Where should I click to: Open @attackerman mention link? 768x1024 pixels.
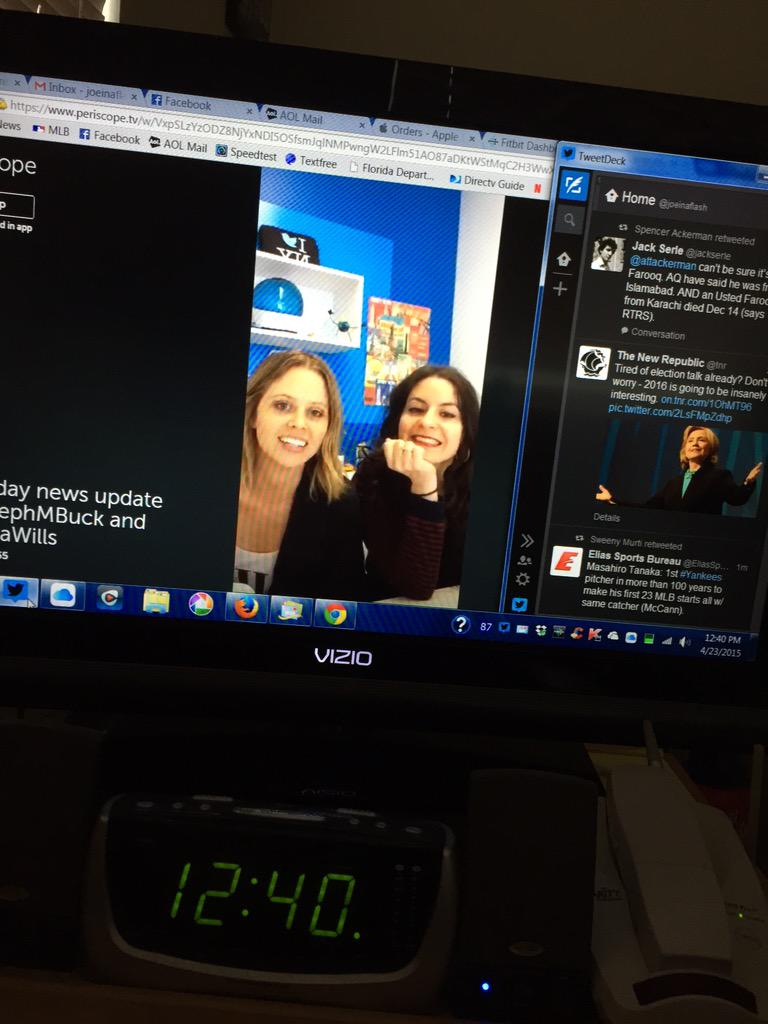(x=663, y=263)
